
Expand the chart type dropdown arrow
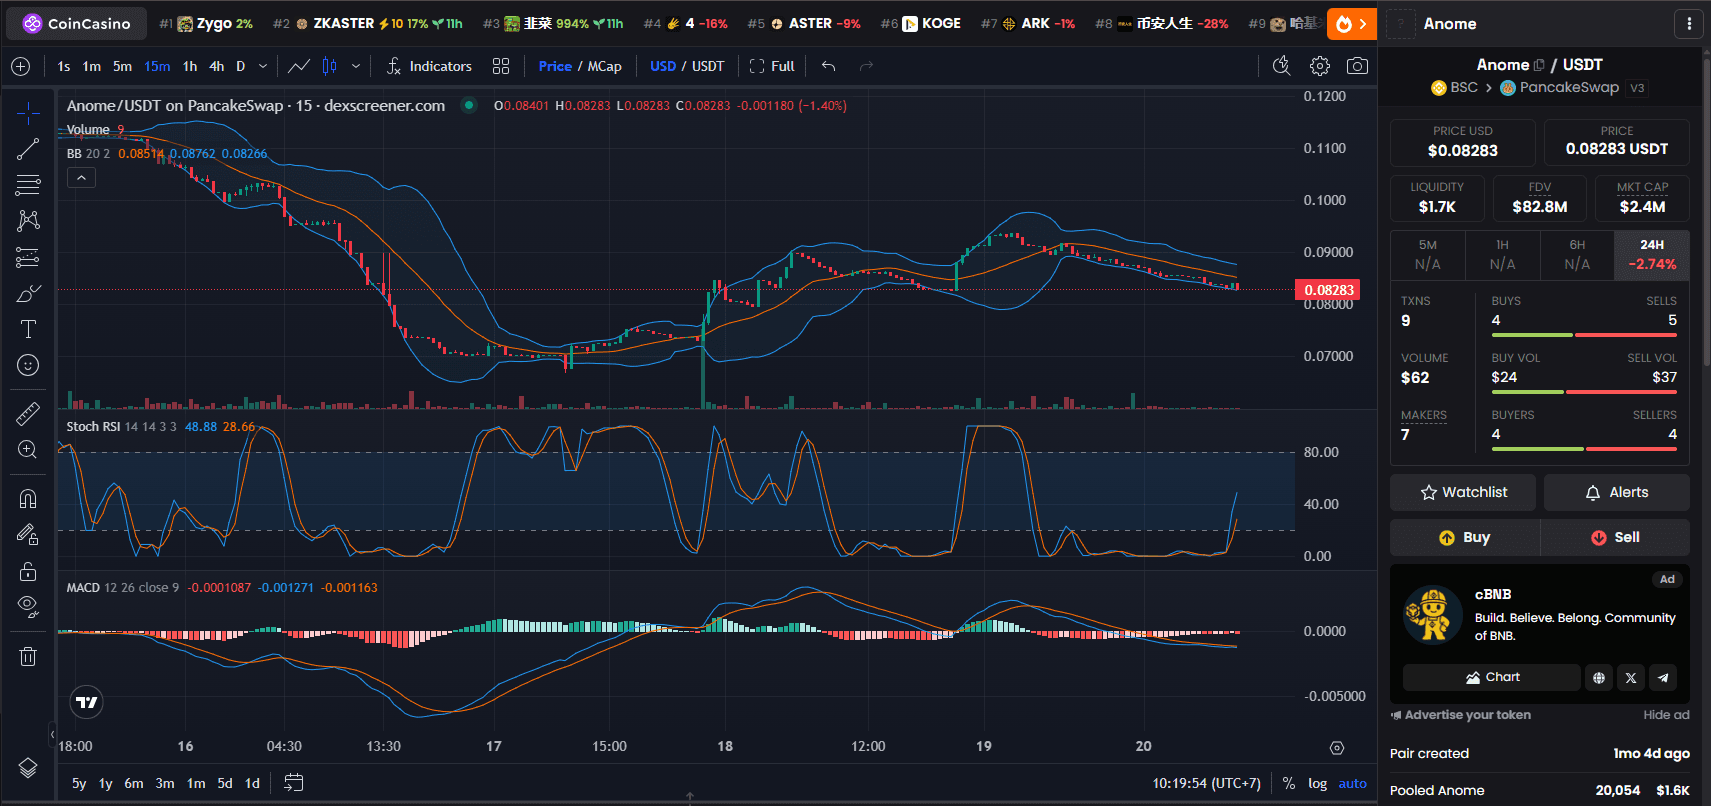tap(356, 66)
